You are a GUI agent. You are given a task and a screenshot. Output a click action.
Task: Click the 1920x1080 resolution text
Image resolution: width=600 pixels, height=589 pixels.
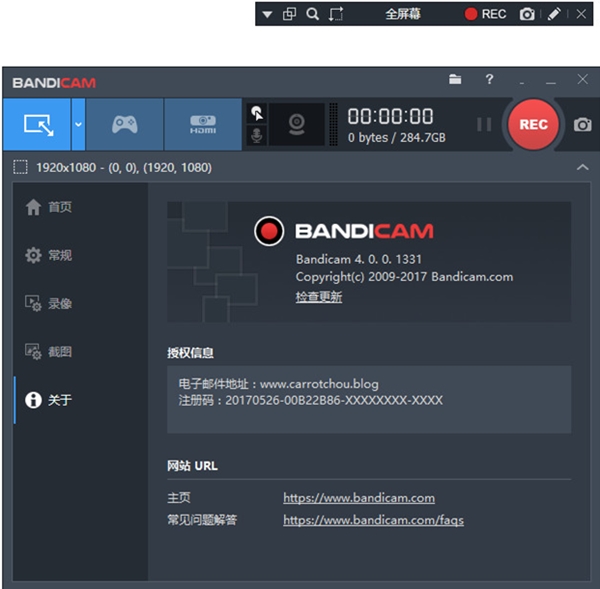[x=124, y=168]
